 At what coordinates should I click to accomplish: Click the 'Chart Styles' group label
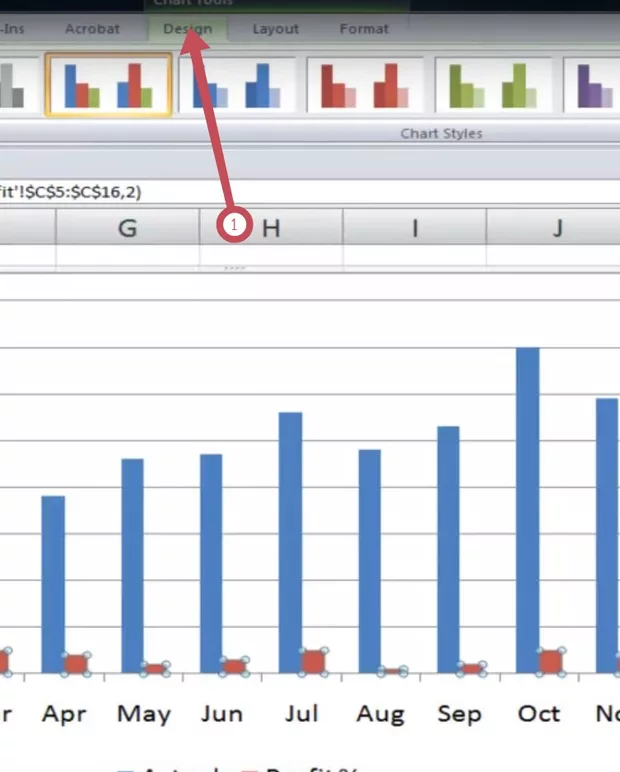[x=441, y=133]
